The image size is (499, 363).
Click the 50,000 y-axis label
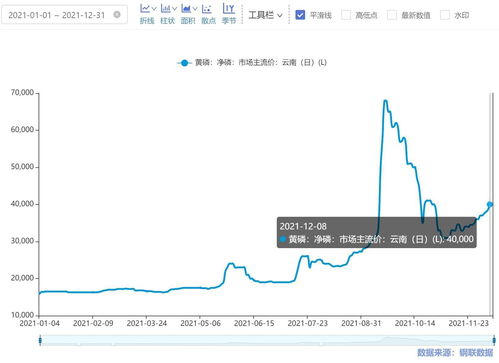(x=22, y=167)
